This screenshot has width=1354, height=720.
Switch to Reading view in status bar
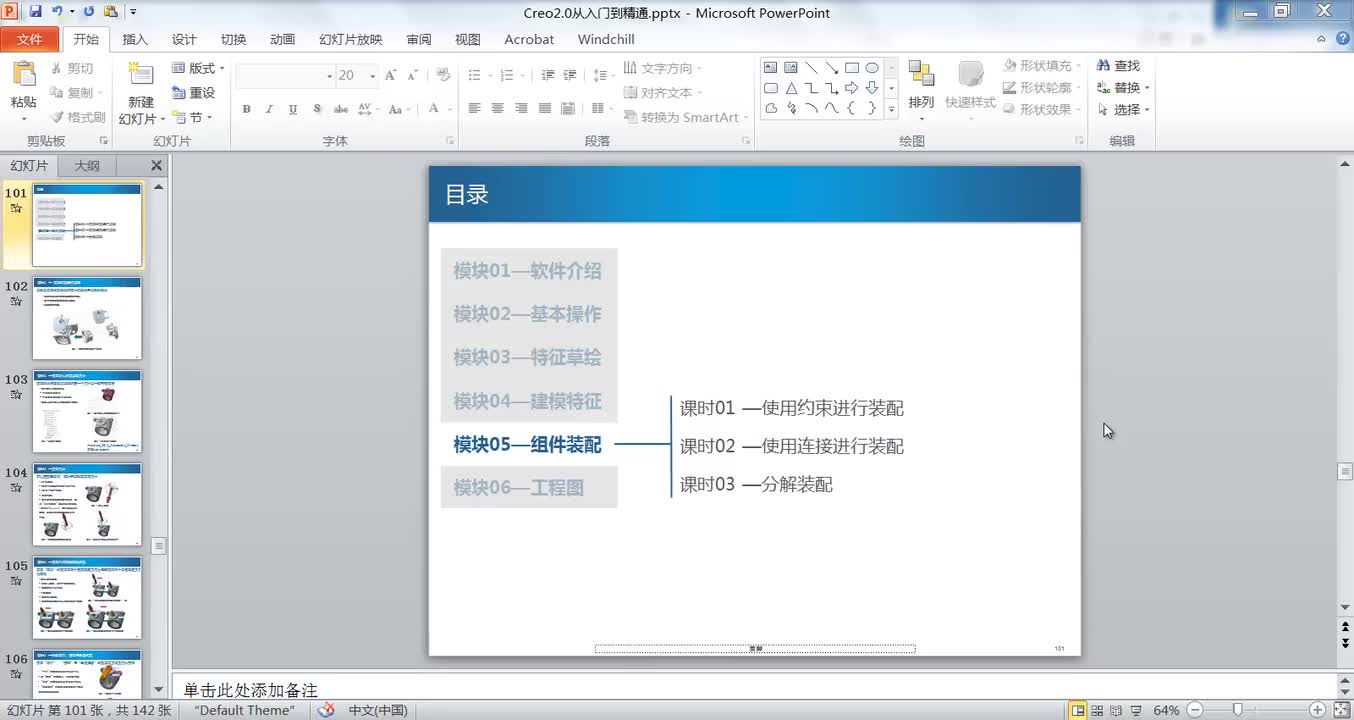point(1116,710)
